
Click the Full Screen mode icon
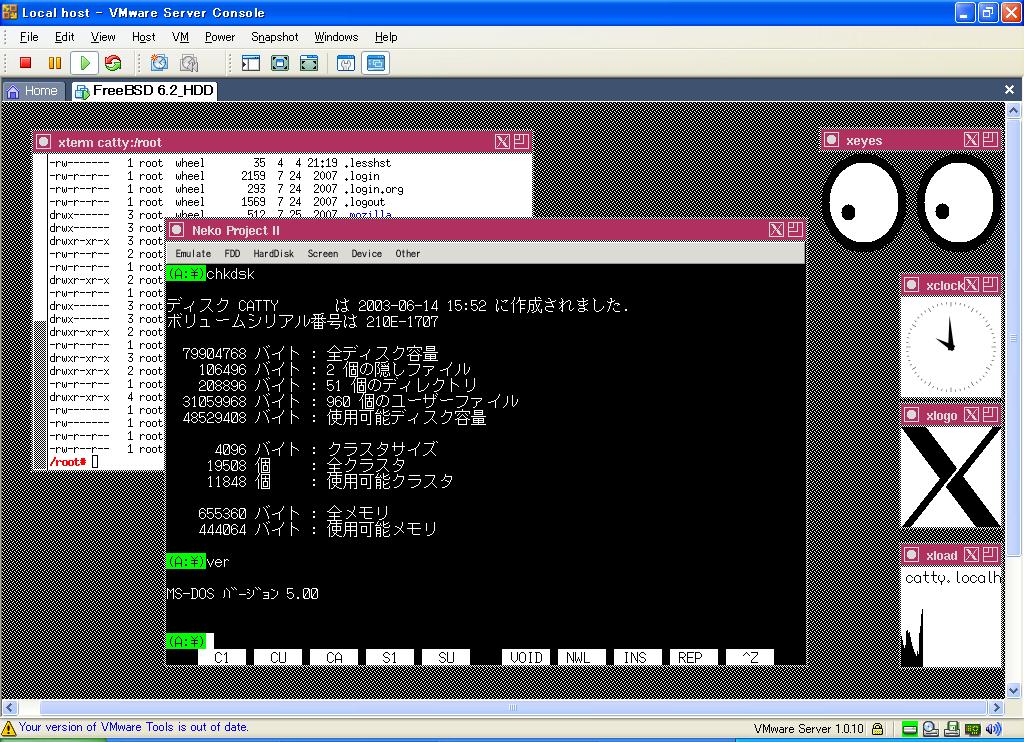pyautogui.click(x=309, y=63)
